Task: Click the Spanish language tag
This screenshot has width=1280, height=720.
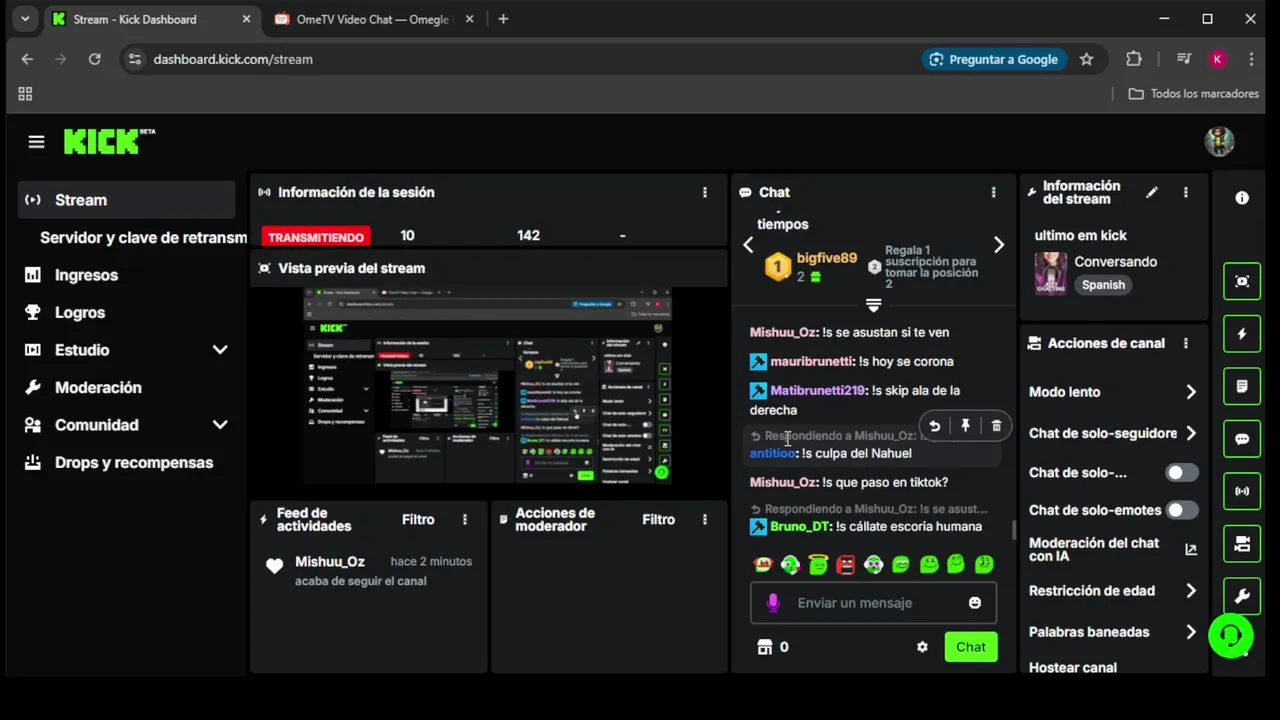Action: (x=1103, y=285)
